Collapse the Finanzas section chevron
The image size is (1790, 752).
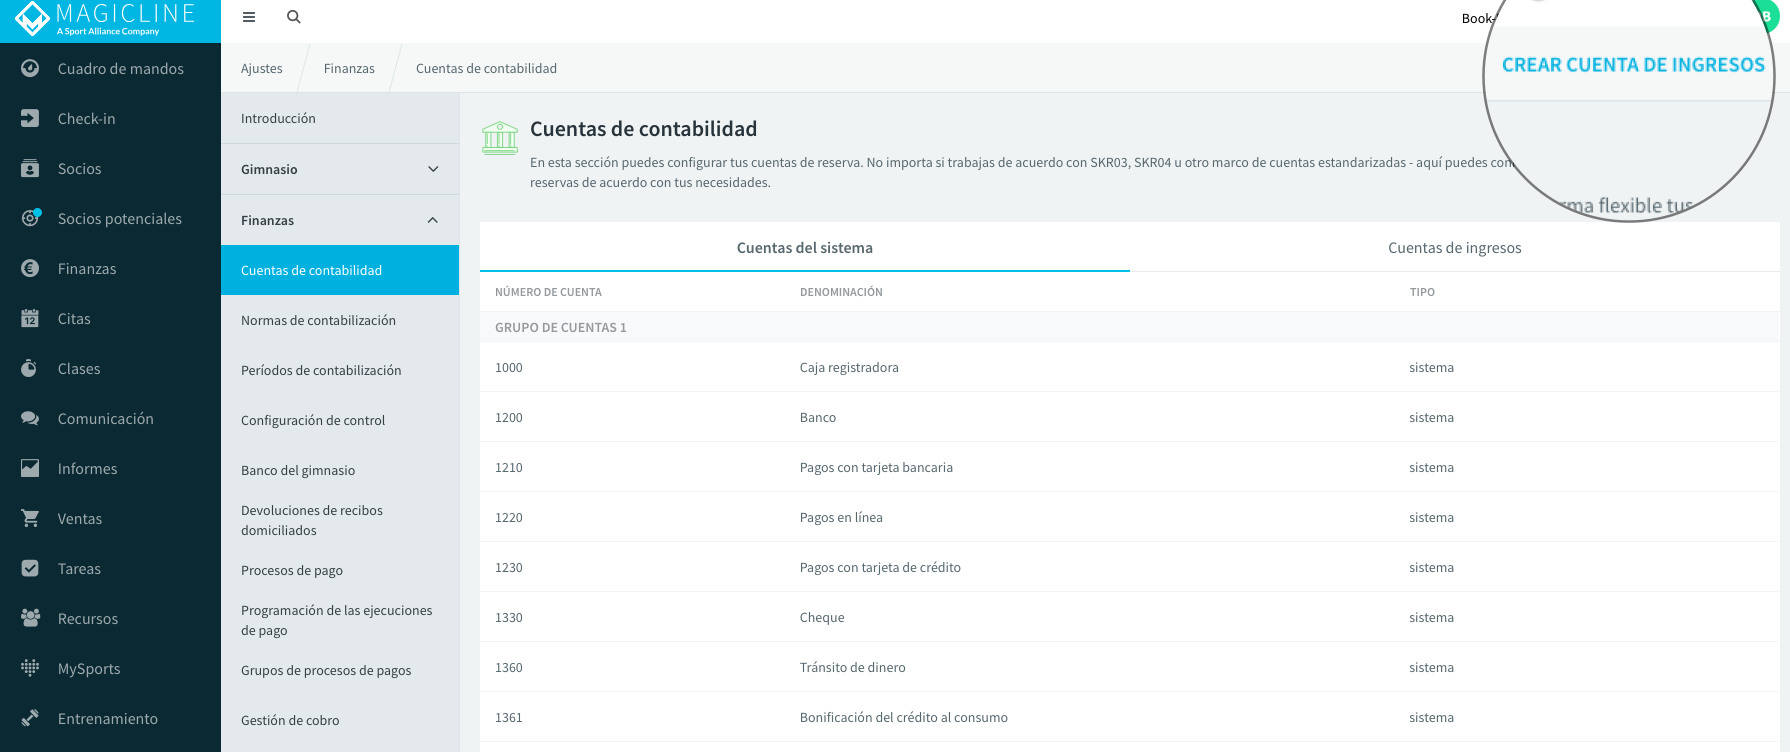tap(433, 220)
